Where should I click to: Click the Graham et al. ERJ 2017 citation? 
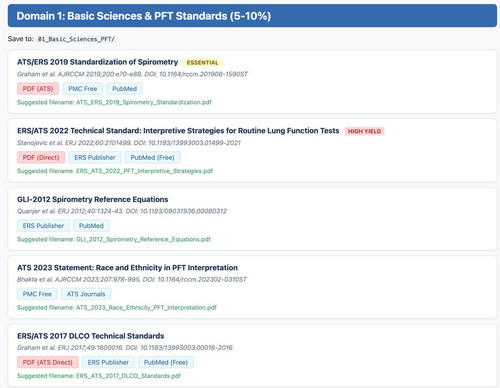point(125,348)
